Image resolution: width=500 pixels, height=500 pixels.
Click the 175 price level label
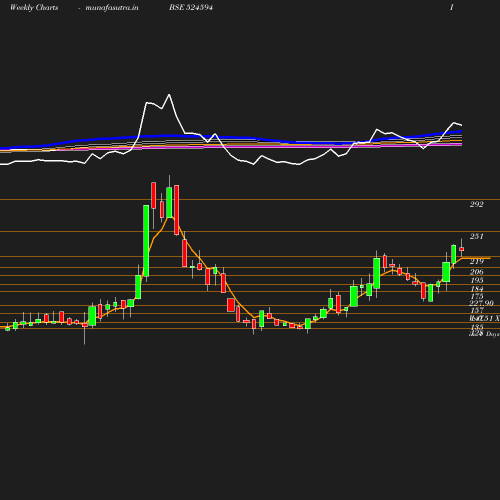pos(477,296)
